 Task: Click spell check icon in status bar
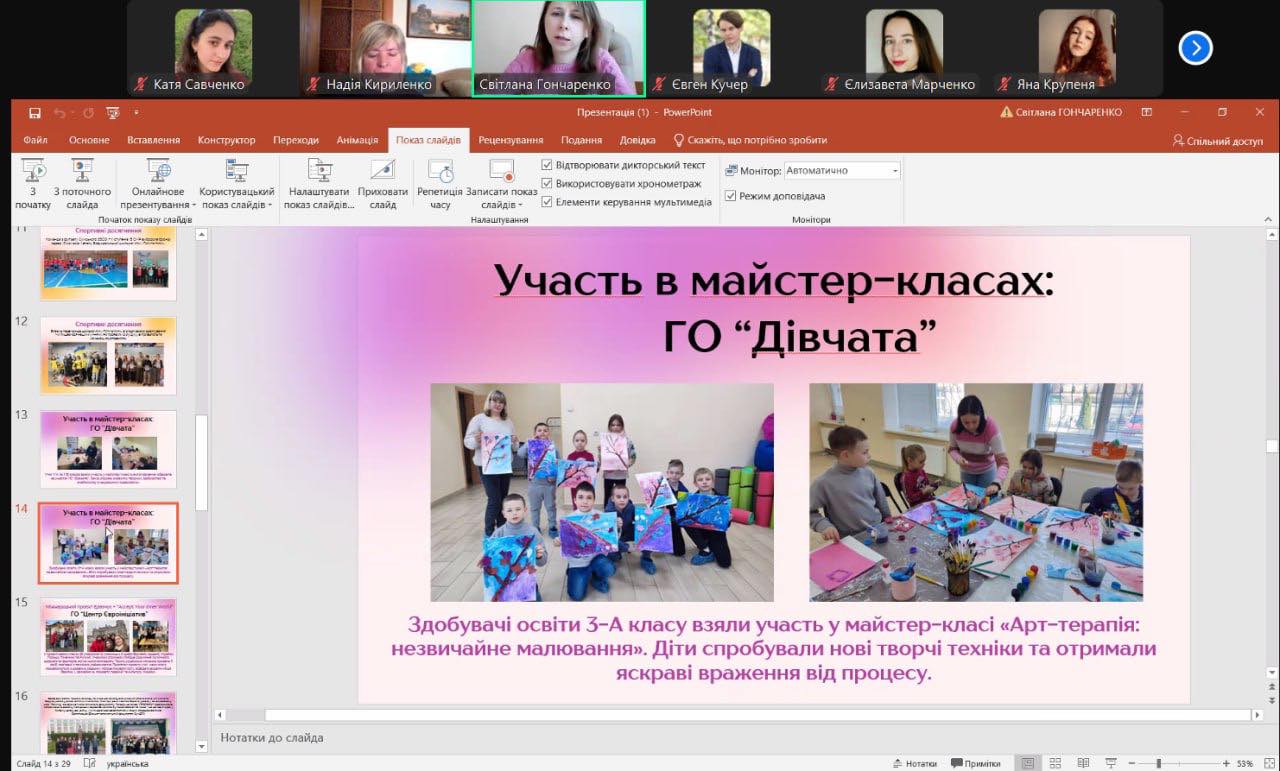click(x=89, y=763)
